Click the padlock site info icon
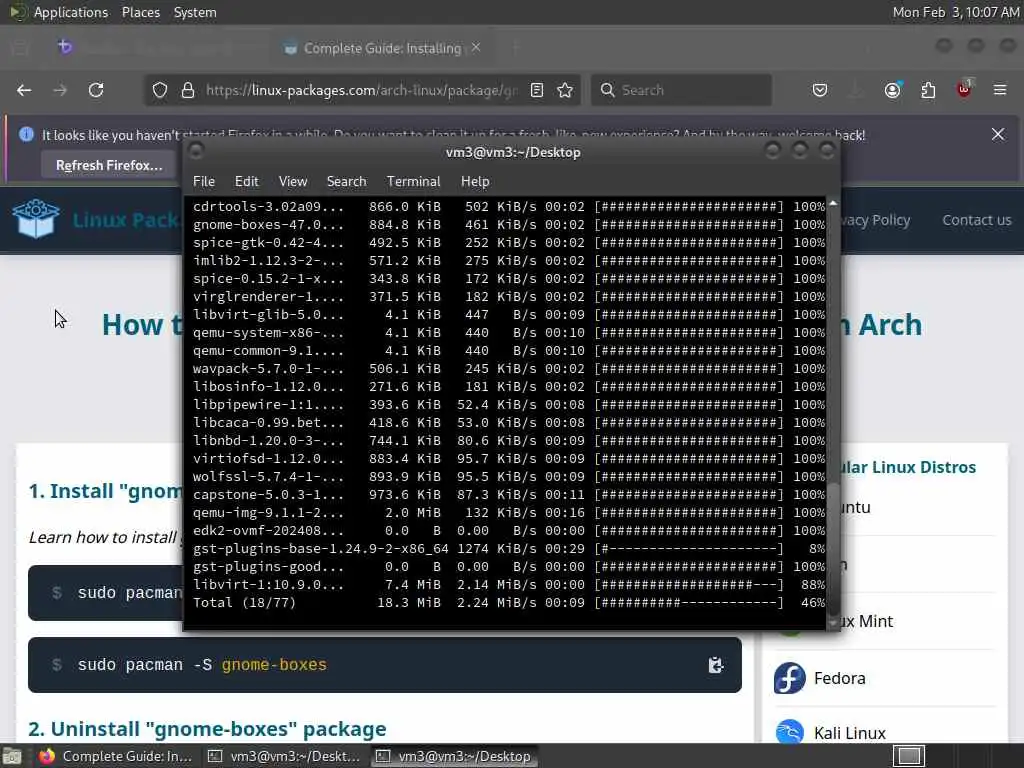The image size is (1024, 768). point(188,90)
